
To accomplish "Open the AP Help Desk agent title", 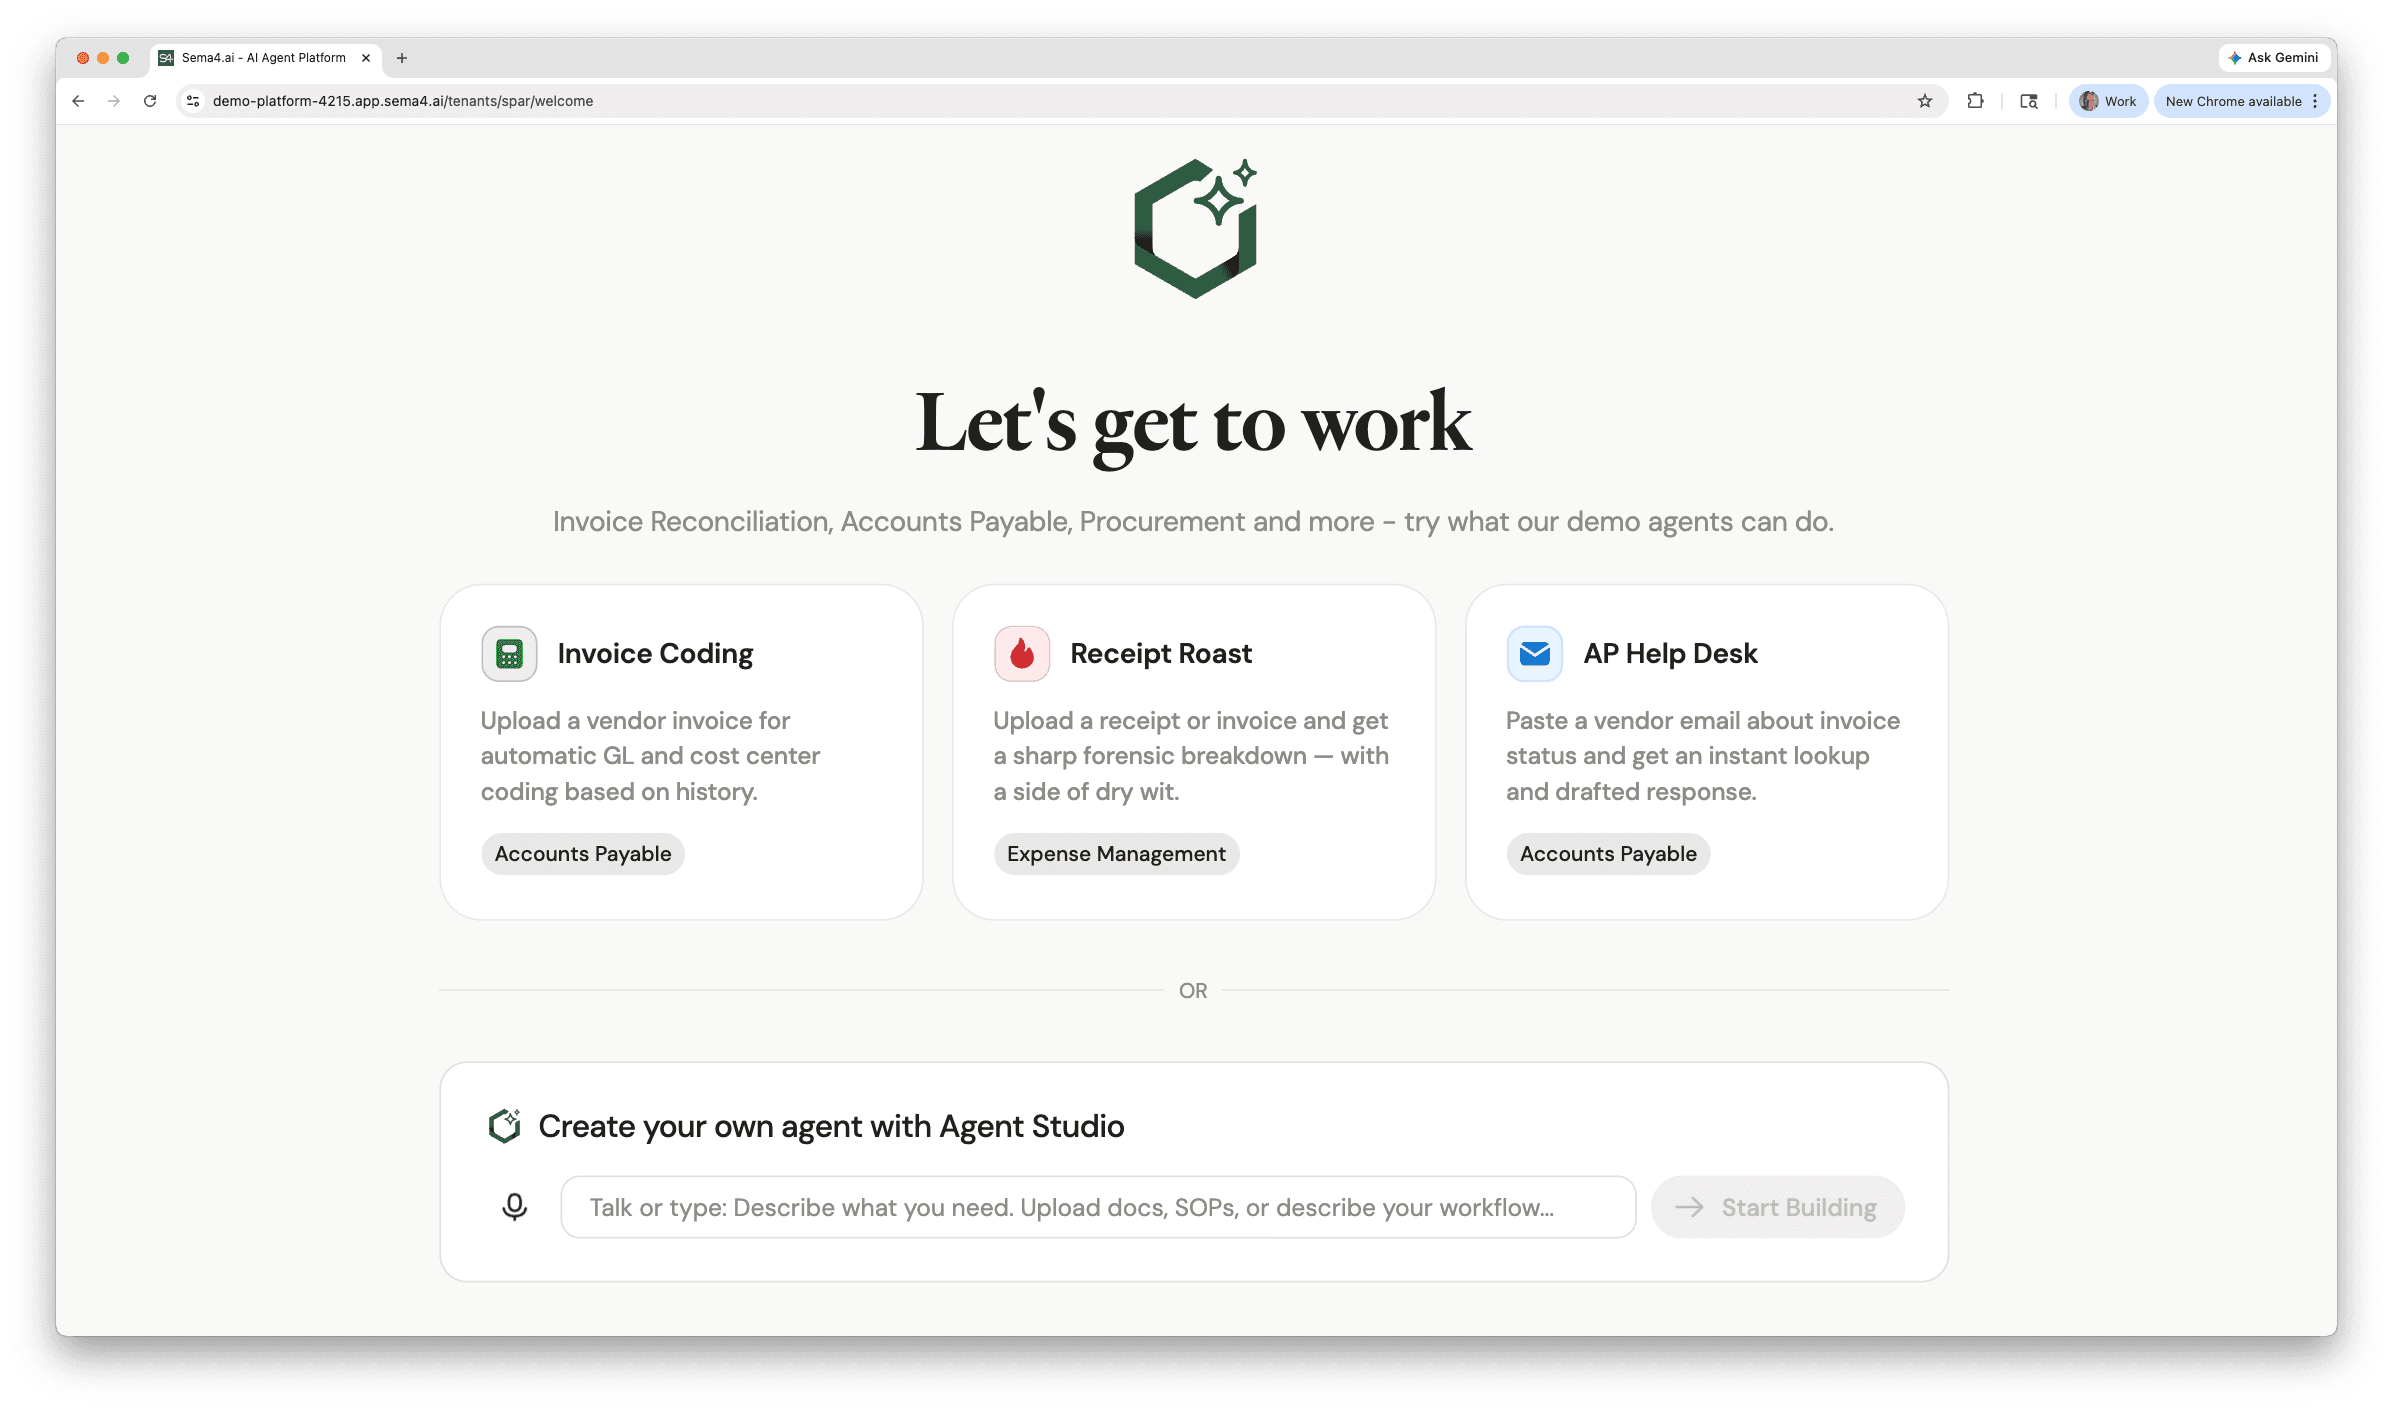I will pos(1670,654).
